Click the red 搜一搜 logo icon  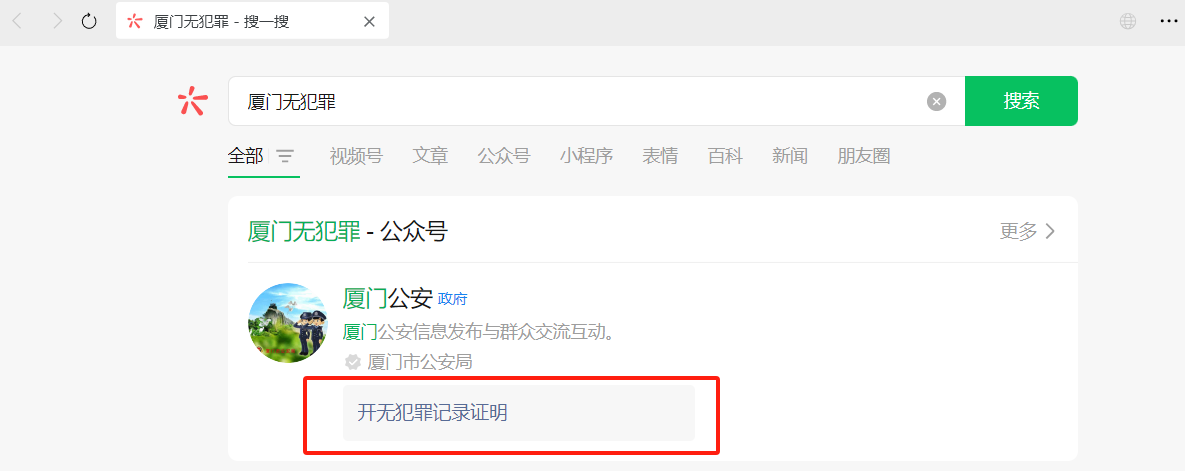click(x=192, y=101)
